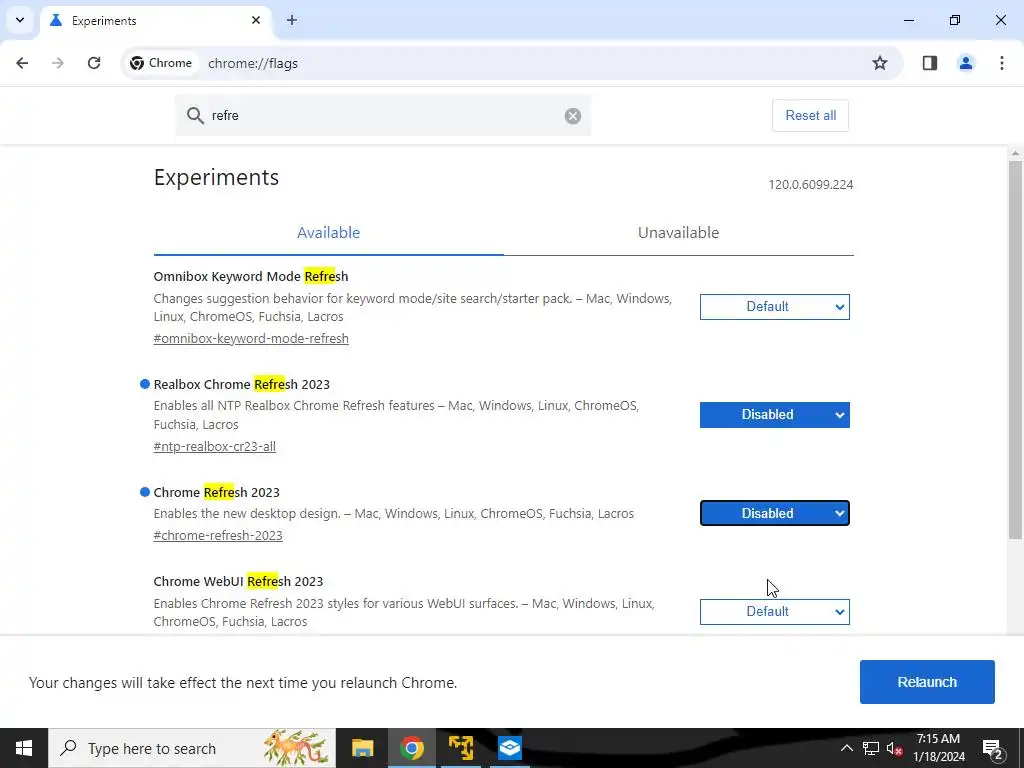Click the Chrome site info chip
Viewport: 1024px width, 768px height.
point(161,63)
